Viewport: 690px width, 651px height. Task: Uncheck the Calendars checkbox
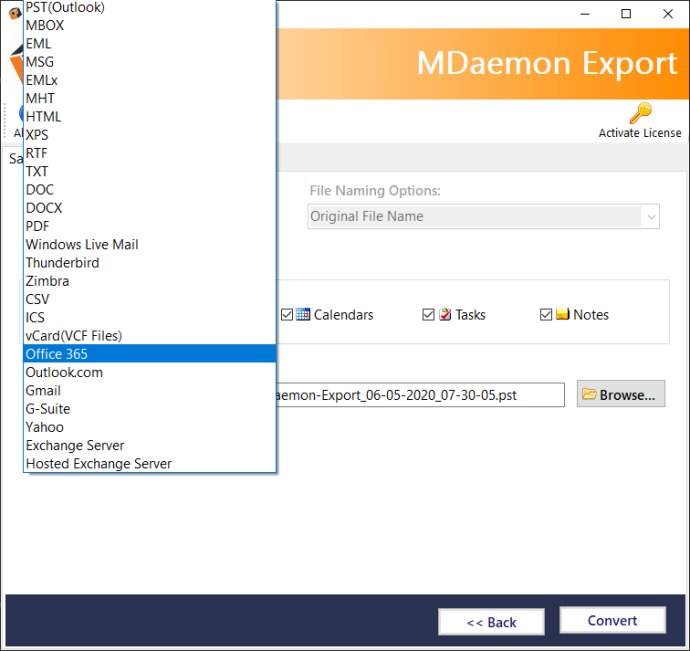click(287, 315)
